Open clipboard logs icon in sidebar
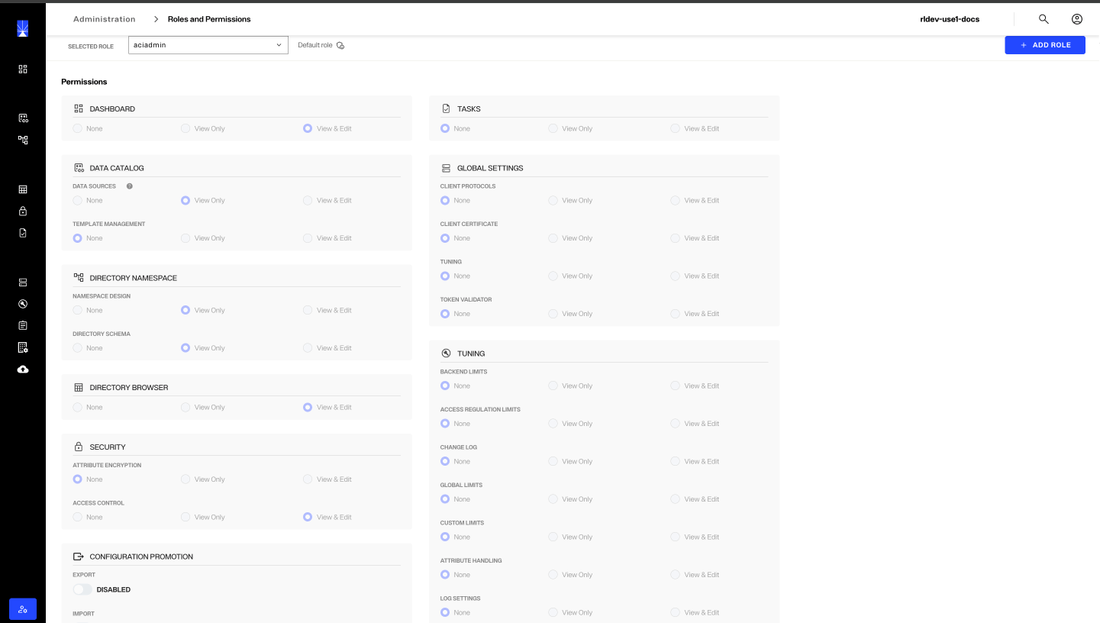This screenshot has height=623, width=1100. click(22, 326)
